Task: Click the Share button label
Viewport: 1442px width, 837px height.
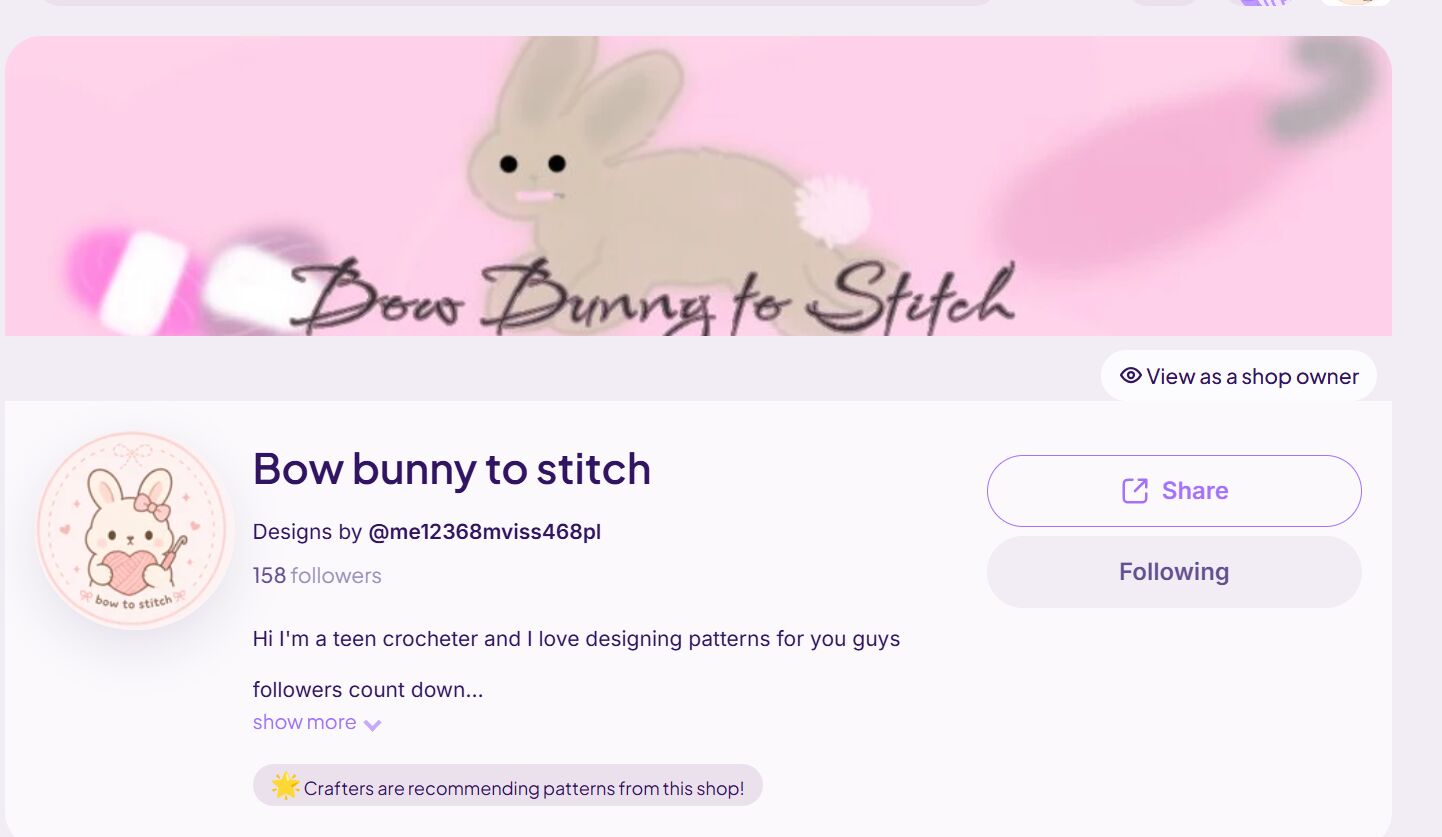Action: tap(1195, 491)
